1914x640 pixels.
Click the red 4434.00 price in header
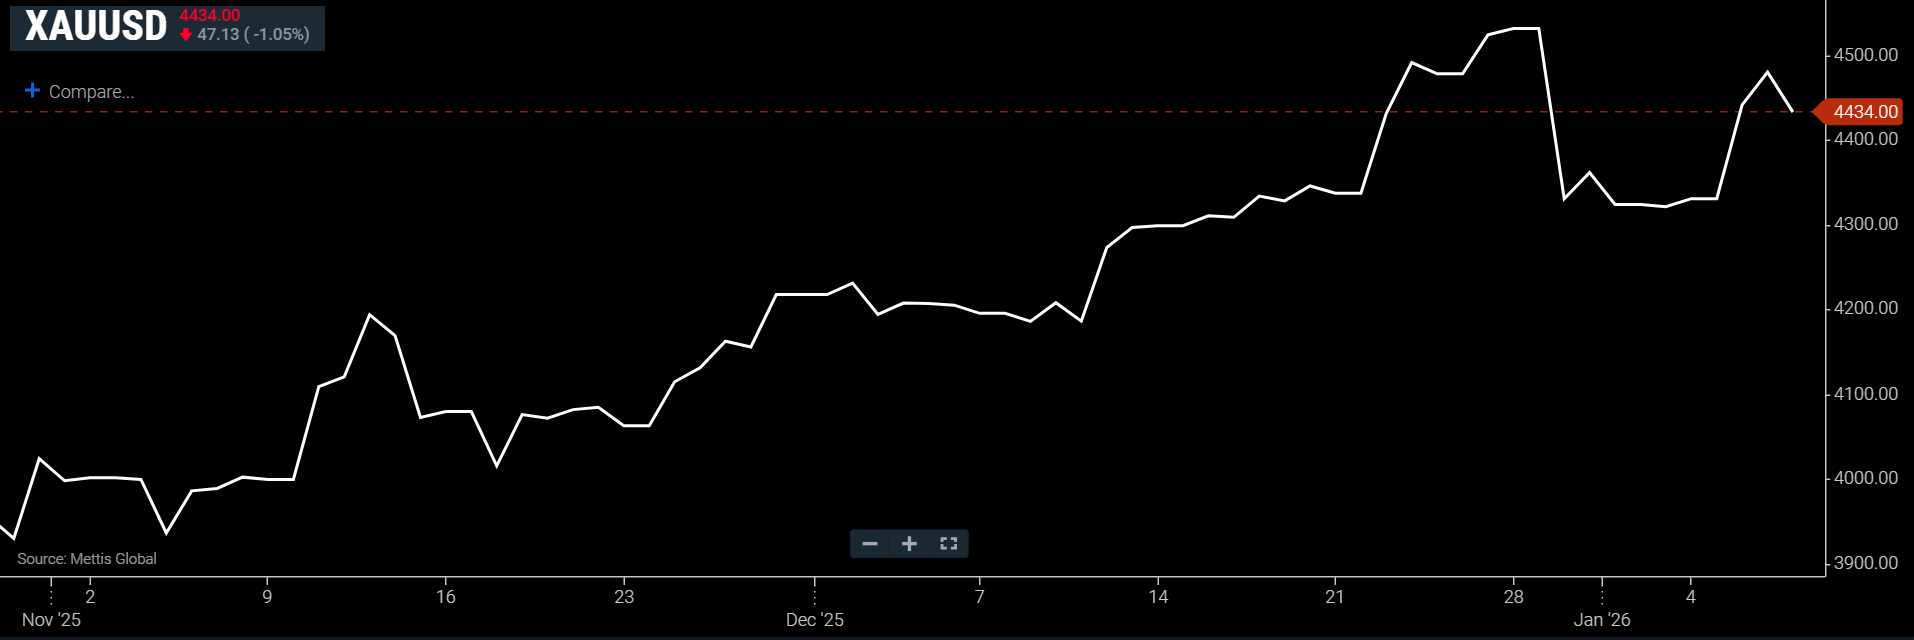(210, 16)
